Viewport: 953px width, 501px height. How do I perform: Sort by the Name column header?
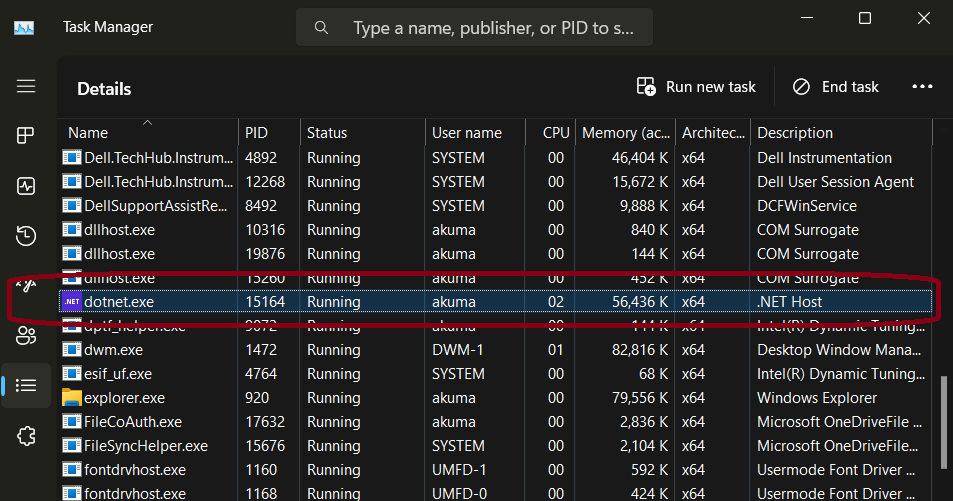point(148,133)
